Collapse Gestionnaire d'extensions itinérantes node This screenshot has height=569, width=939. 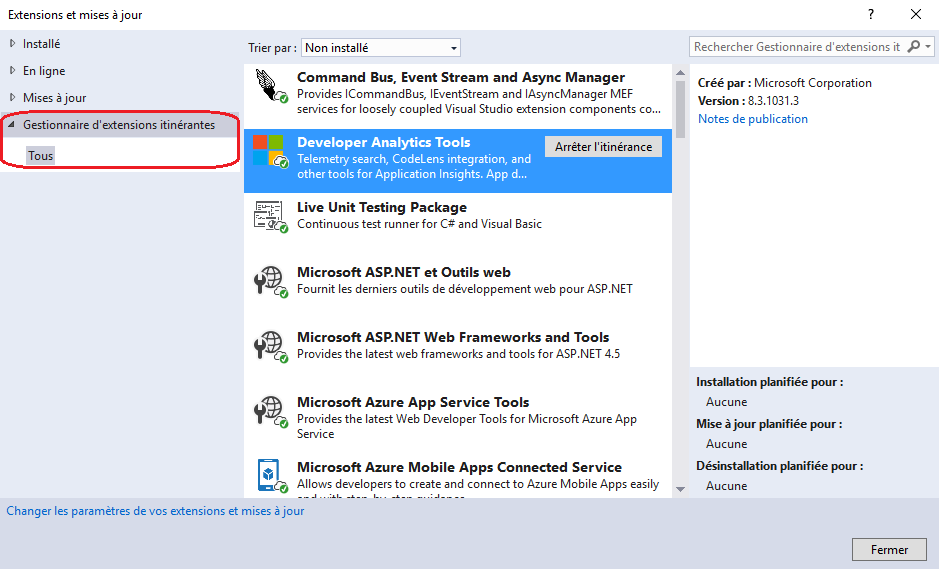[x=13, y=125]
